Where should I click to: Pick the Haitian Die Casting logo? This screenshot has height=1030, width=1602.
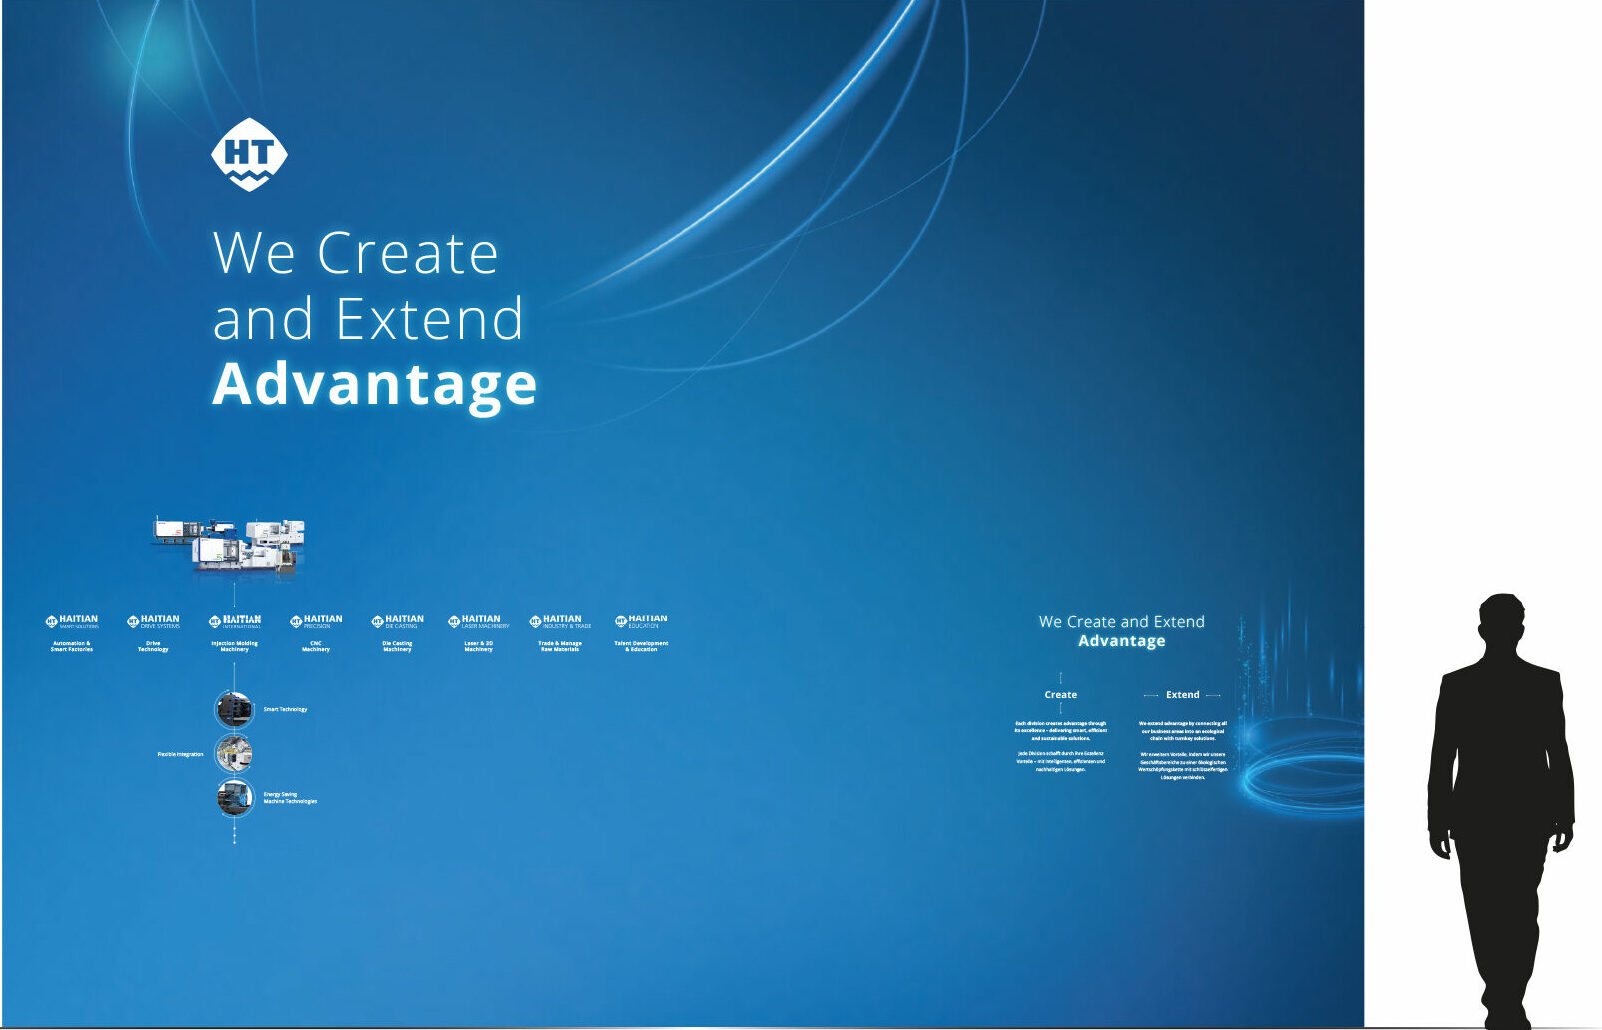pos(397,621)
